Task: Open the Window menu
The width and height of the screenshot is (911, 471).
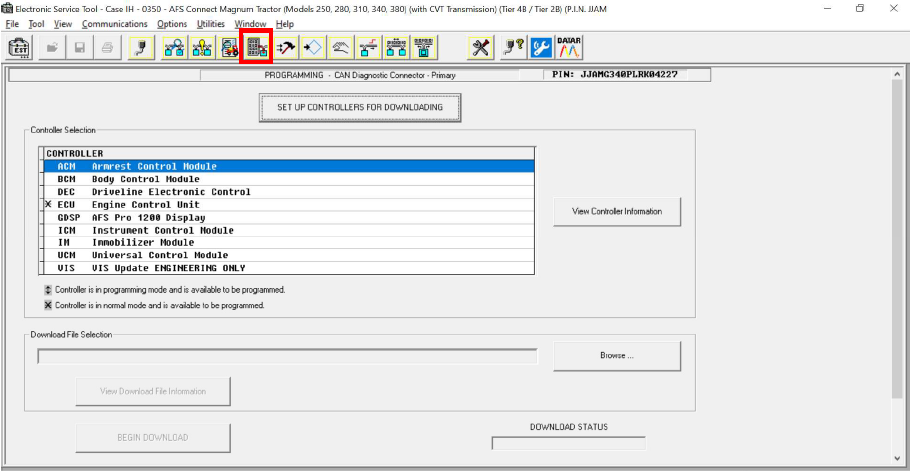Action: [x=250, y=24]
